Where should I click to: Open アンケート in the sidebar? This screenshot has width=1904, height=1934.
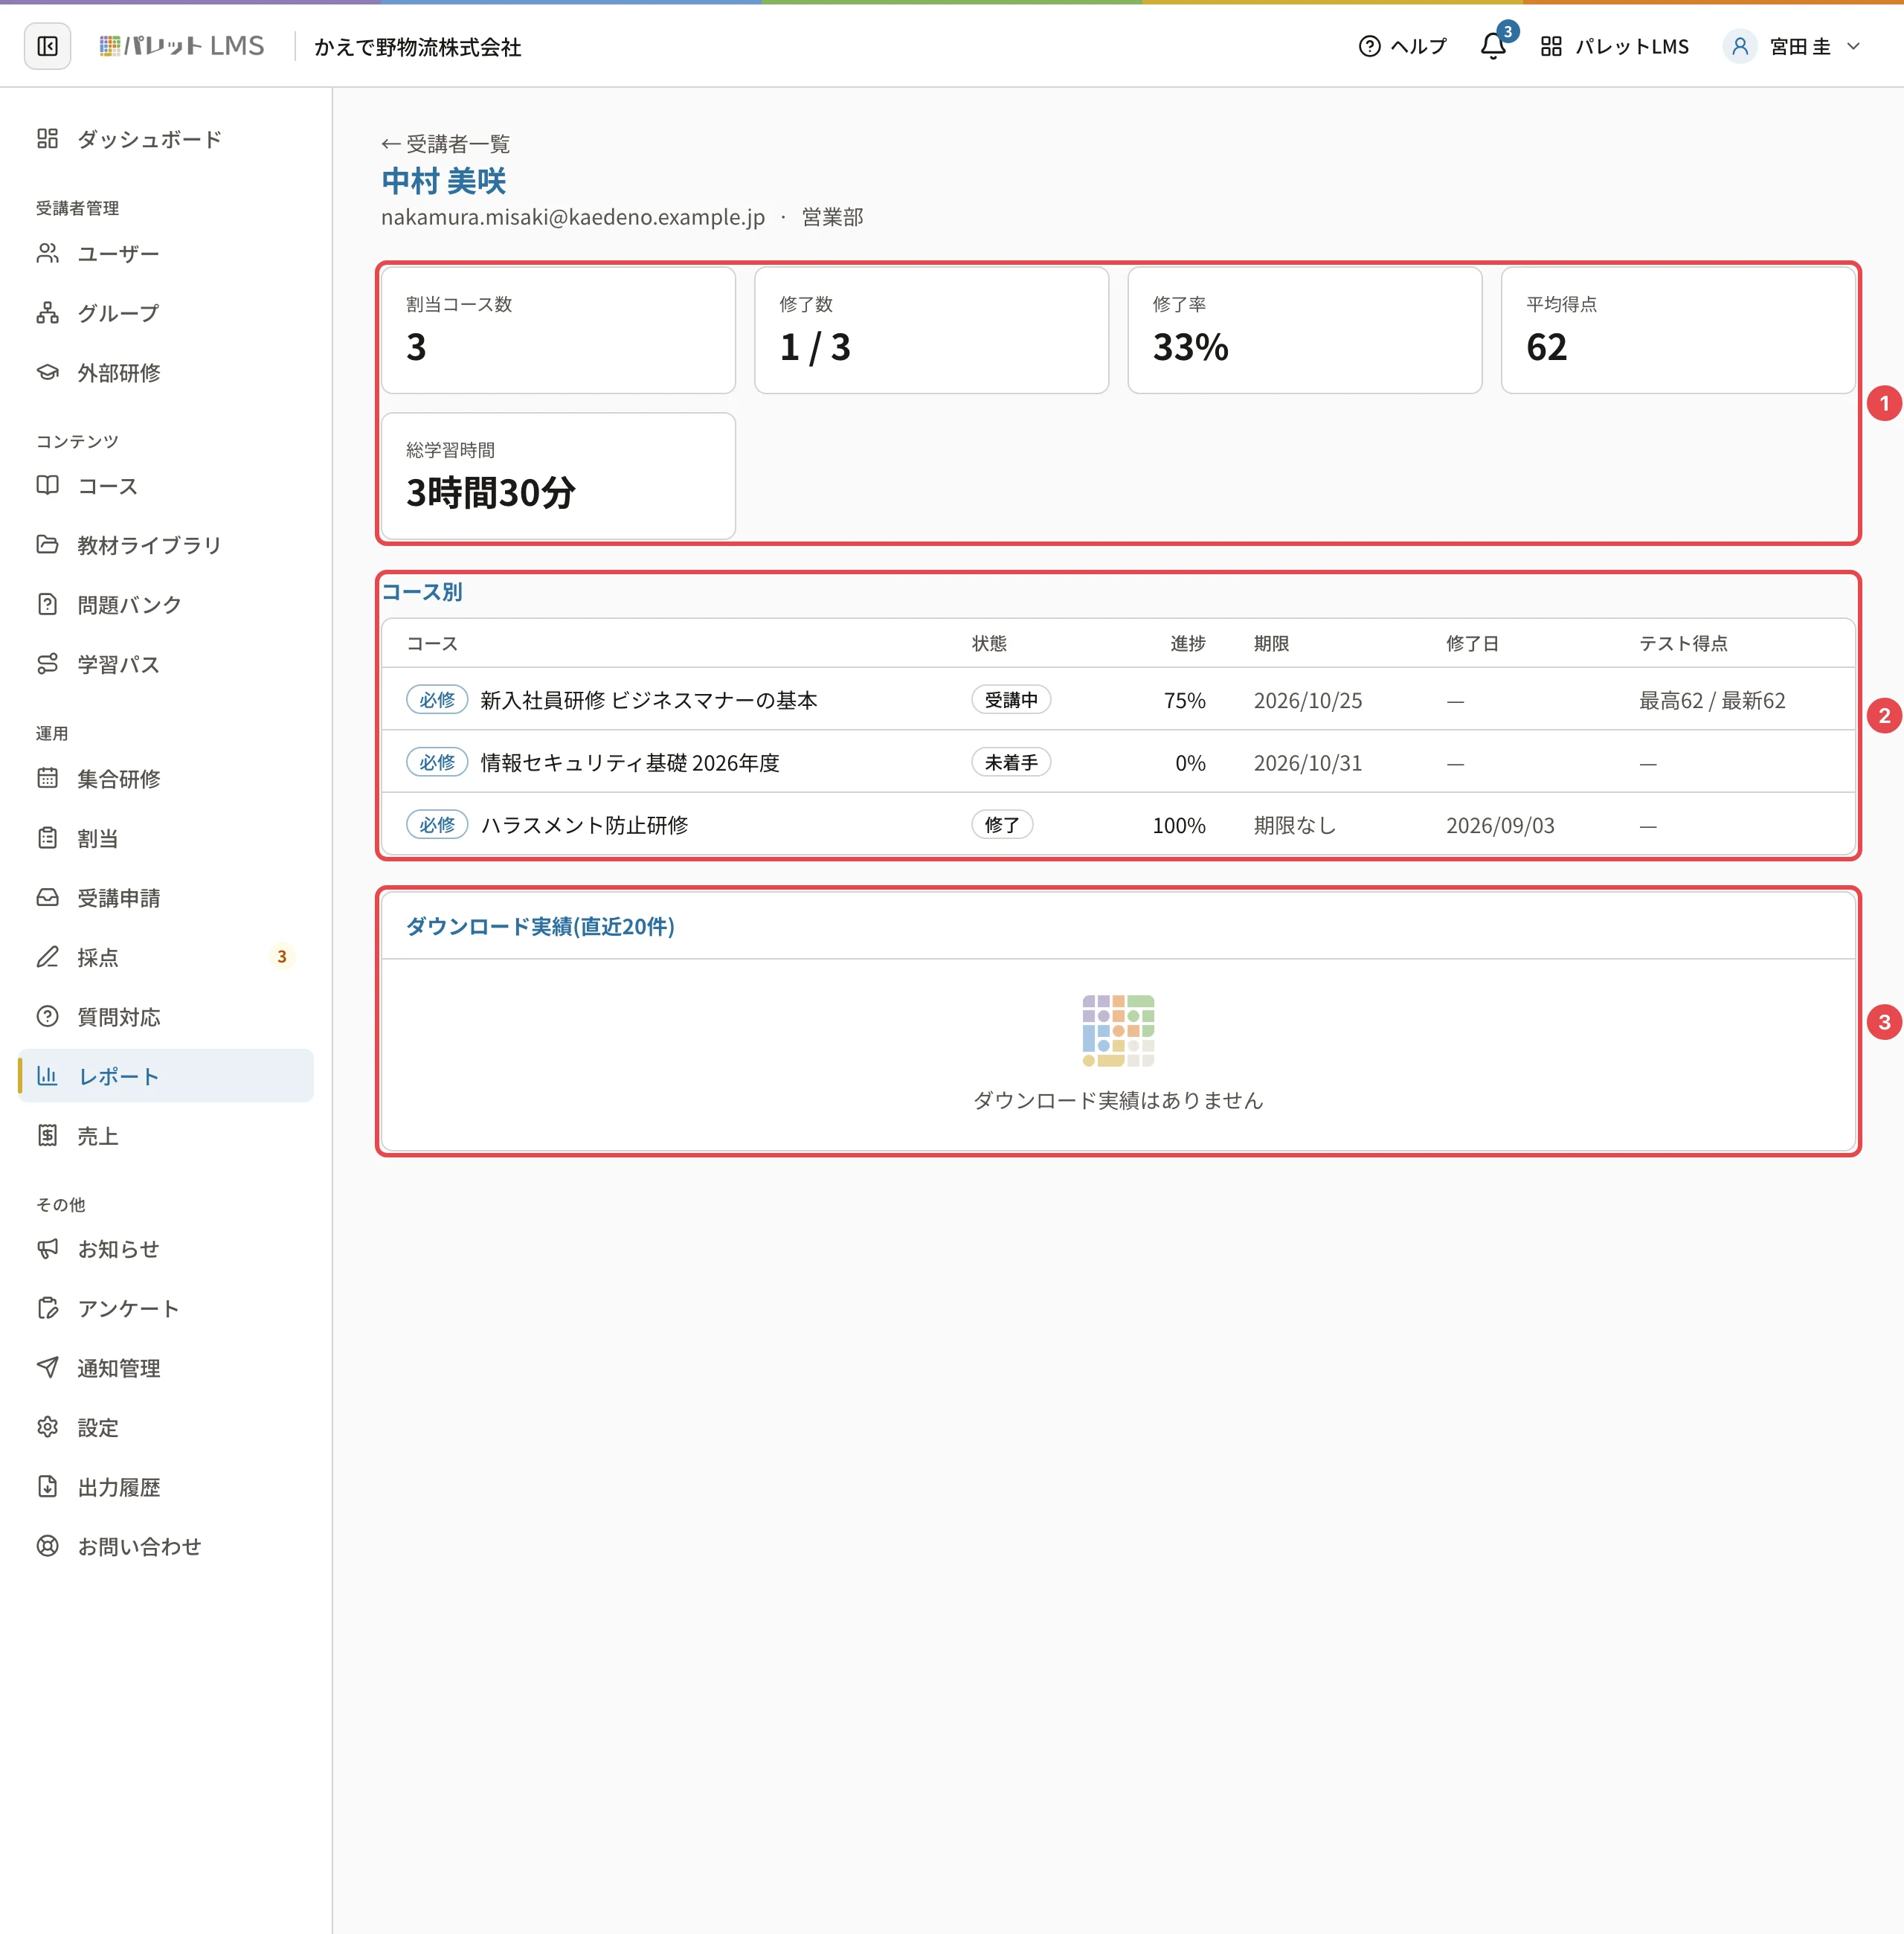tap(166, 1309)
